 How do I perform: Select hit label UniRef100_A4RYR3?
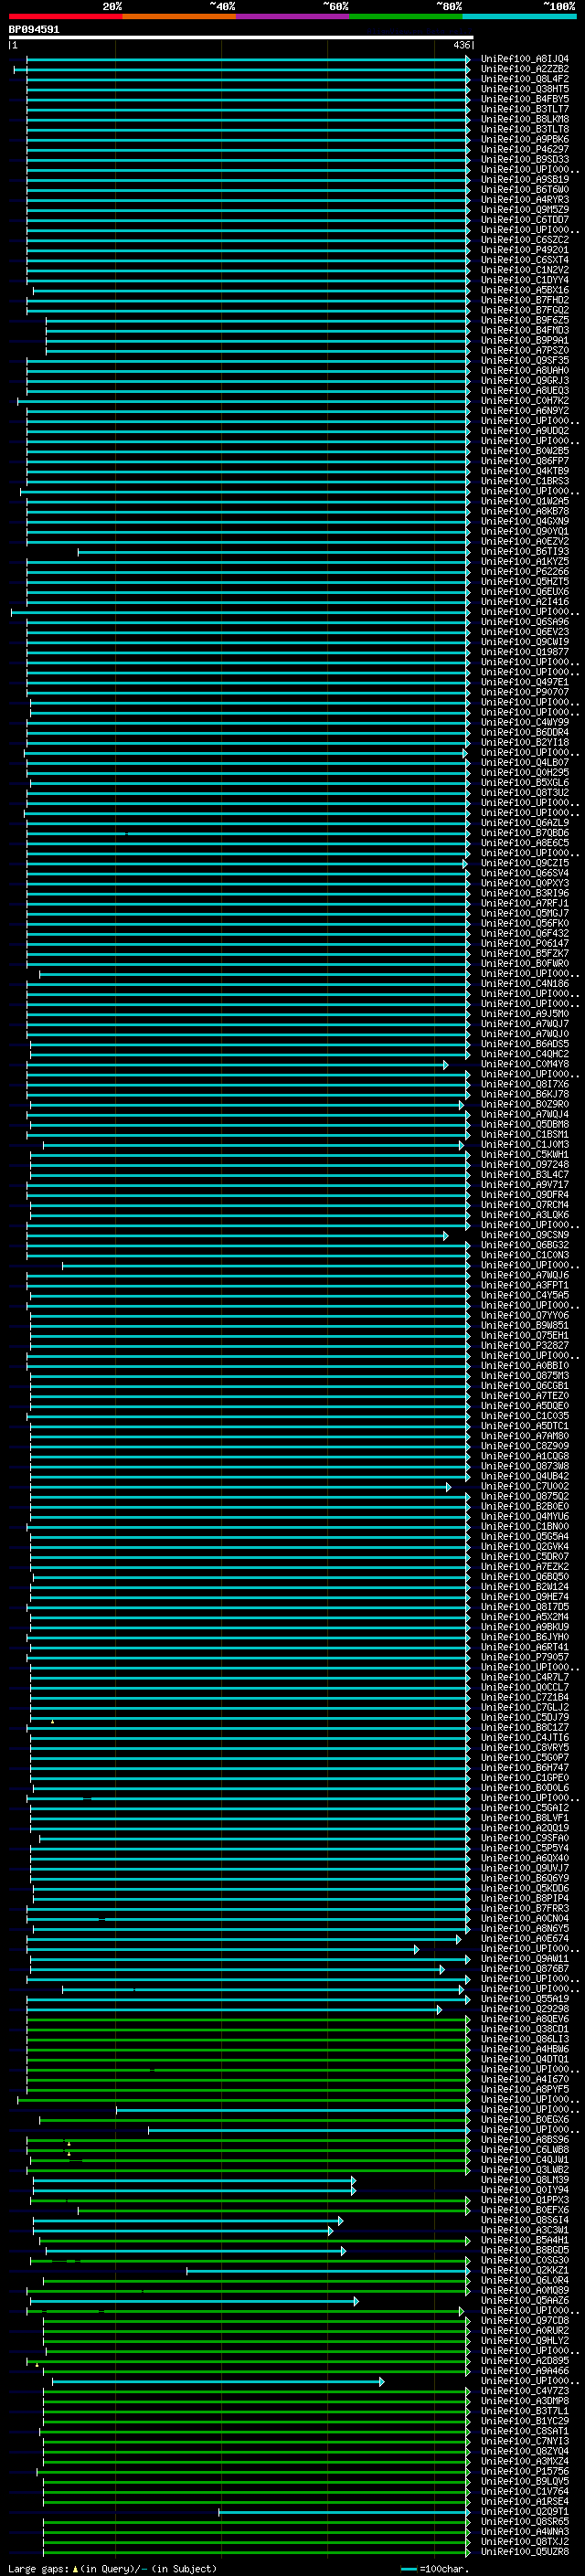pyautogui.click(x=524, y=200)
